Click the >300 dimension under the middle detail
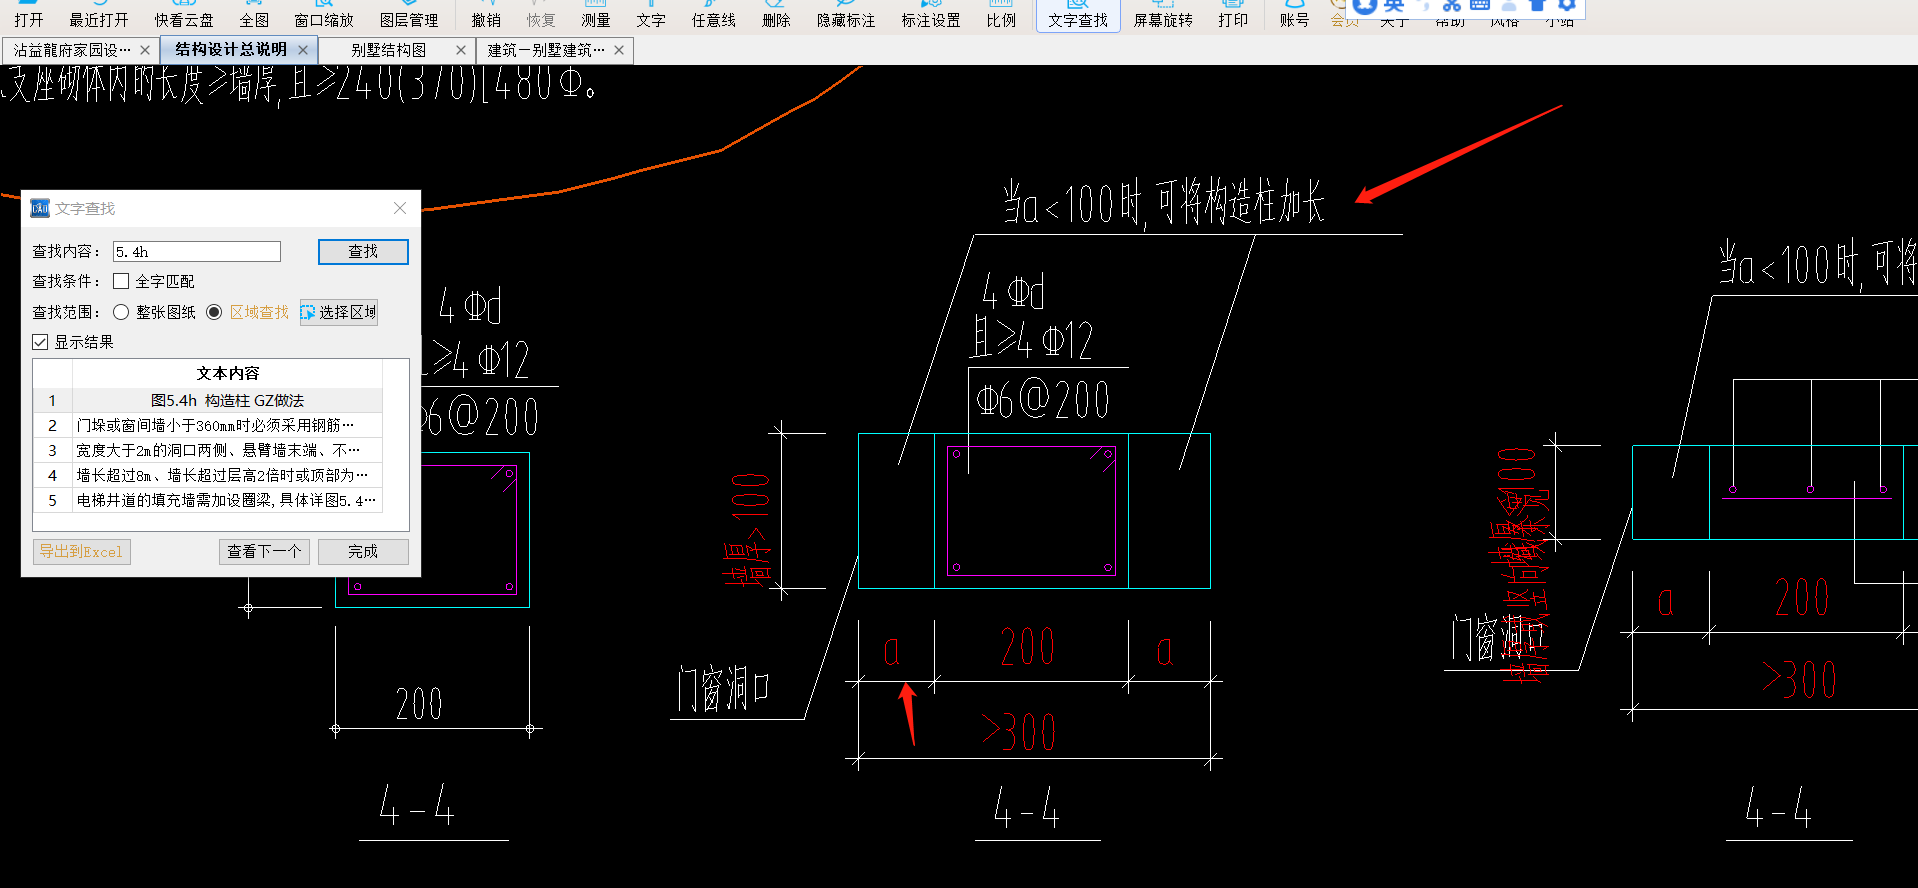The height and width of the screenshot is (888, 1918). (1018, 731)
